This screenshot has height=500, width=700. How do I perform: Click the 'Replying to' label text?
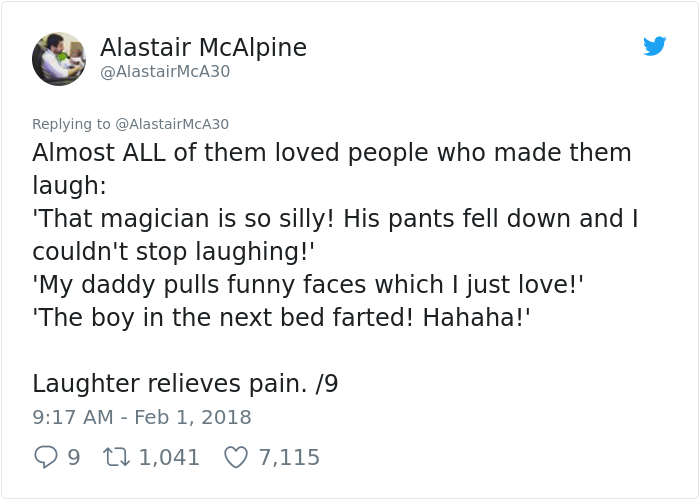[71, 124]
